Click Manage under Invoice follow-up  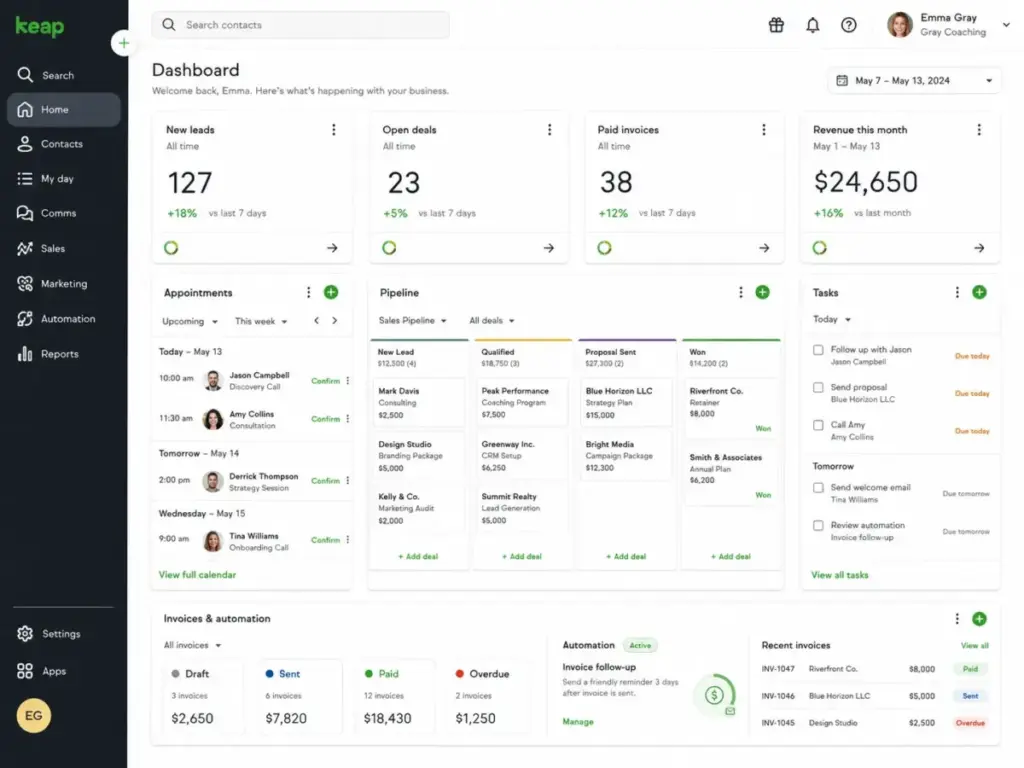578,722
